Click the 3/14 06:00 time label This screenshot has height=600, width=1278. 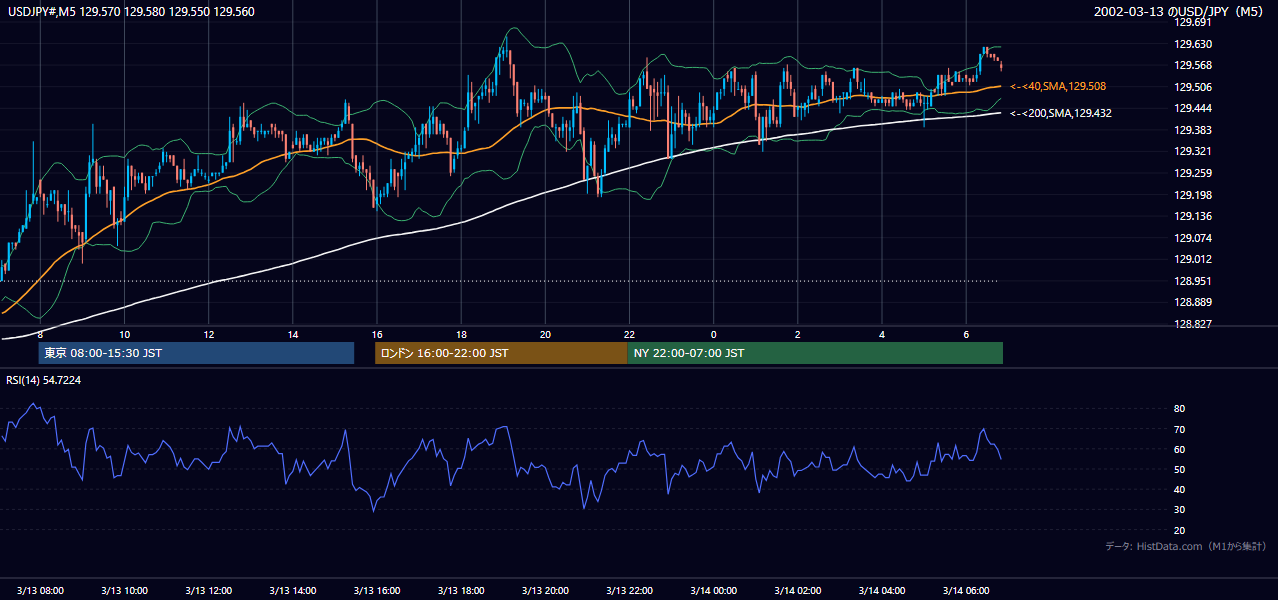(966, 591)
